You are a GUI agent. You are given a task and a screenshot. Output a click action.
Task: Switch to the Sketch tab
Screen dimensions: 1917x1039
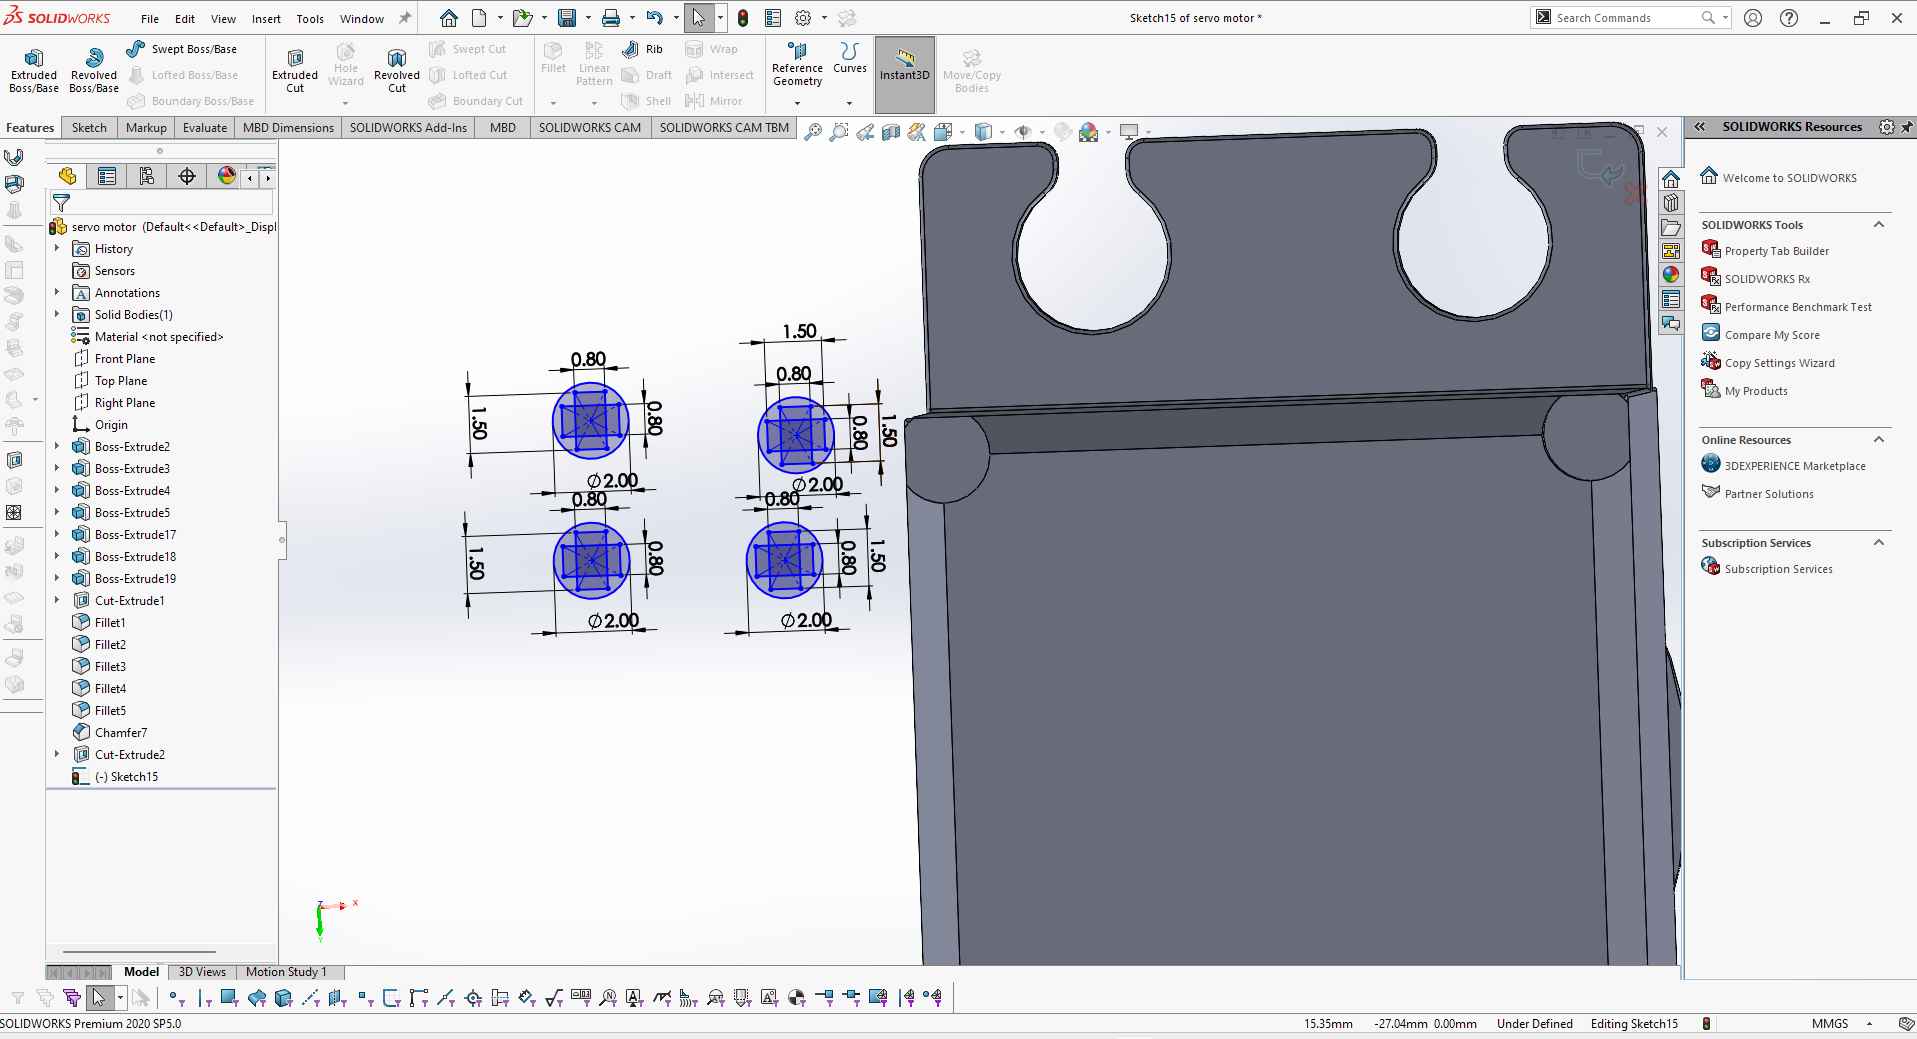89,128
